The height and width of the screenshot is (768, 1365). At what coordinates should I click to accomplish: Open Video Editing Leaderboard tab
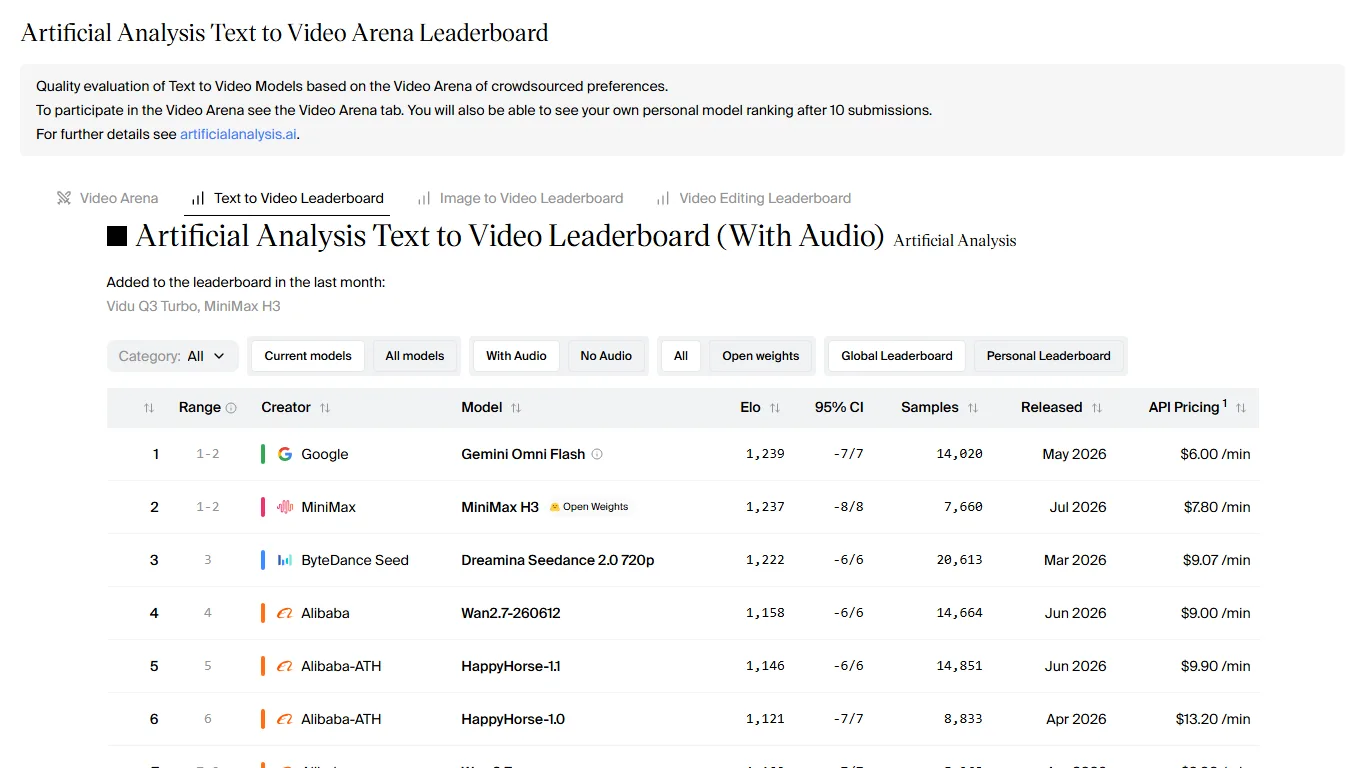coord(753,198)
